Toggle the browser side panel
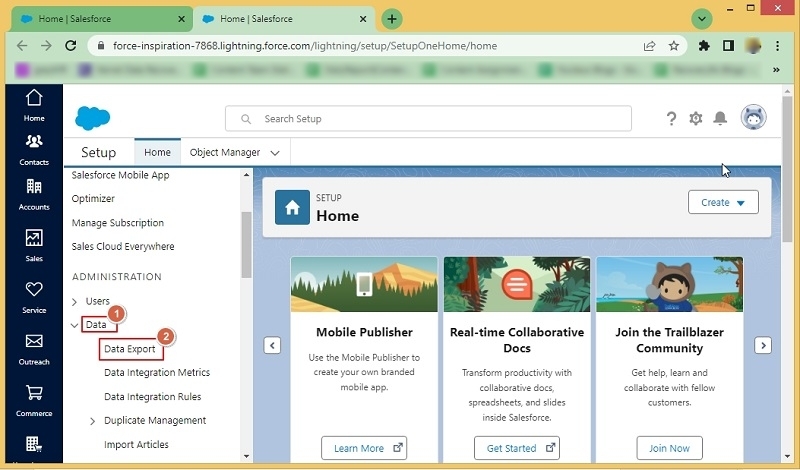This screenshot has width=800, height=470. [728, 46]
